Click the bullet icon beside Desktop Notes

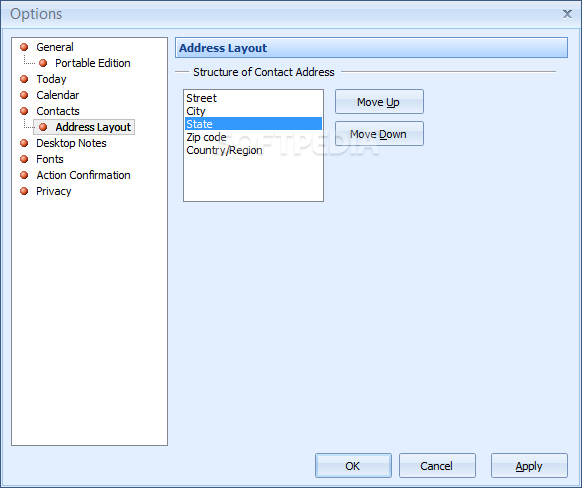point(24,143)
